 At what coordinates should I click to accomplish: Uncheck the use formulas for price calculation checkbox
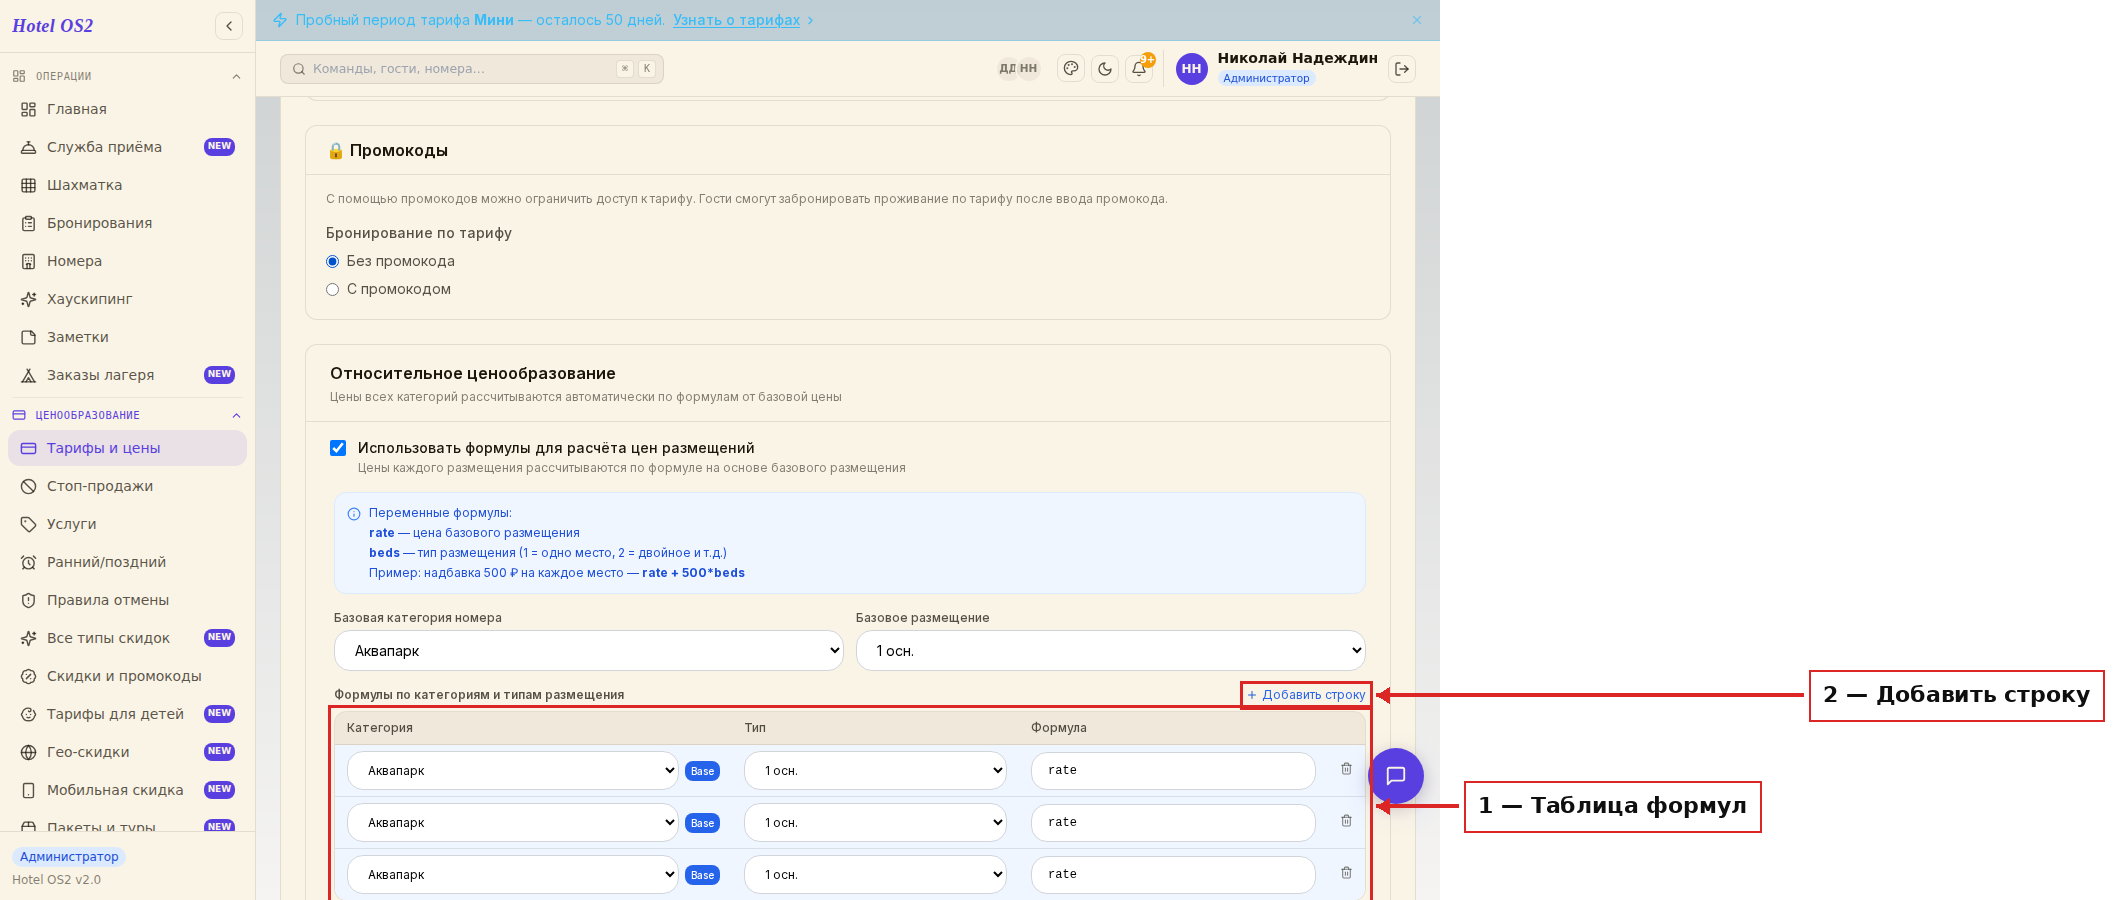pyautogui.click(x=338, y=448)
